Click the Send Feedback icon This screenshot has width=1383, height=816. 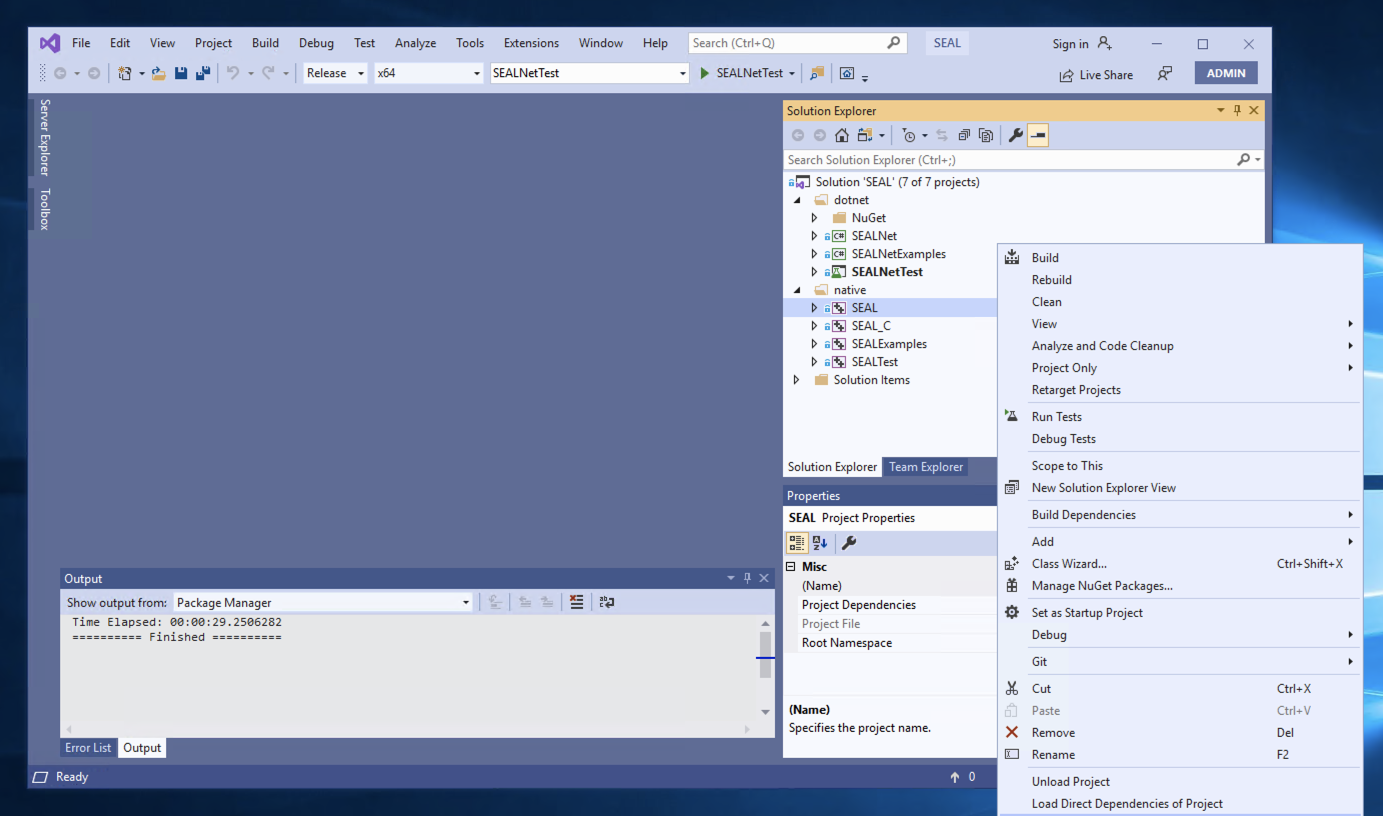pos(1164,74)
